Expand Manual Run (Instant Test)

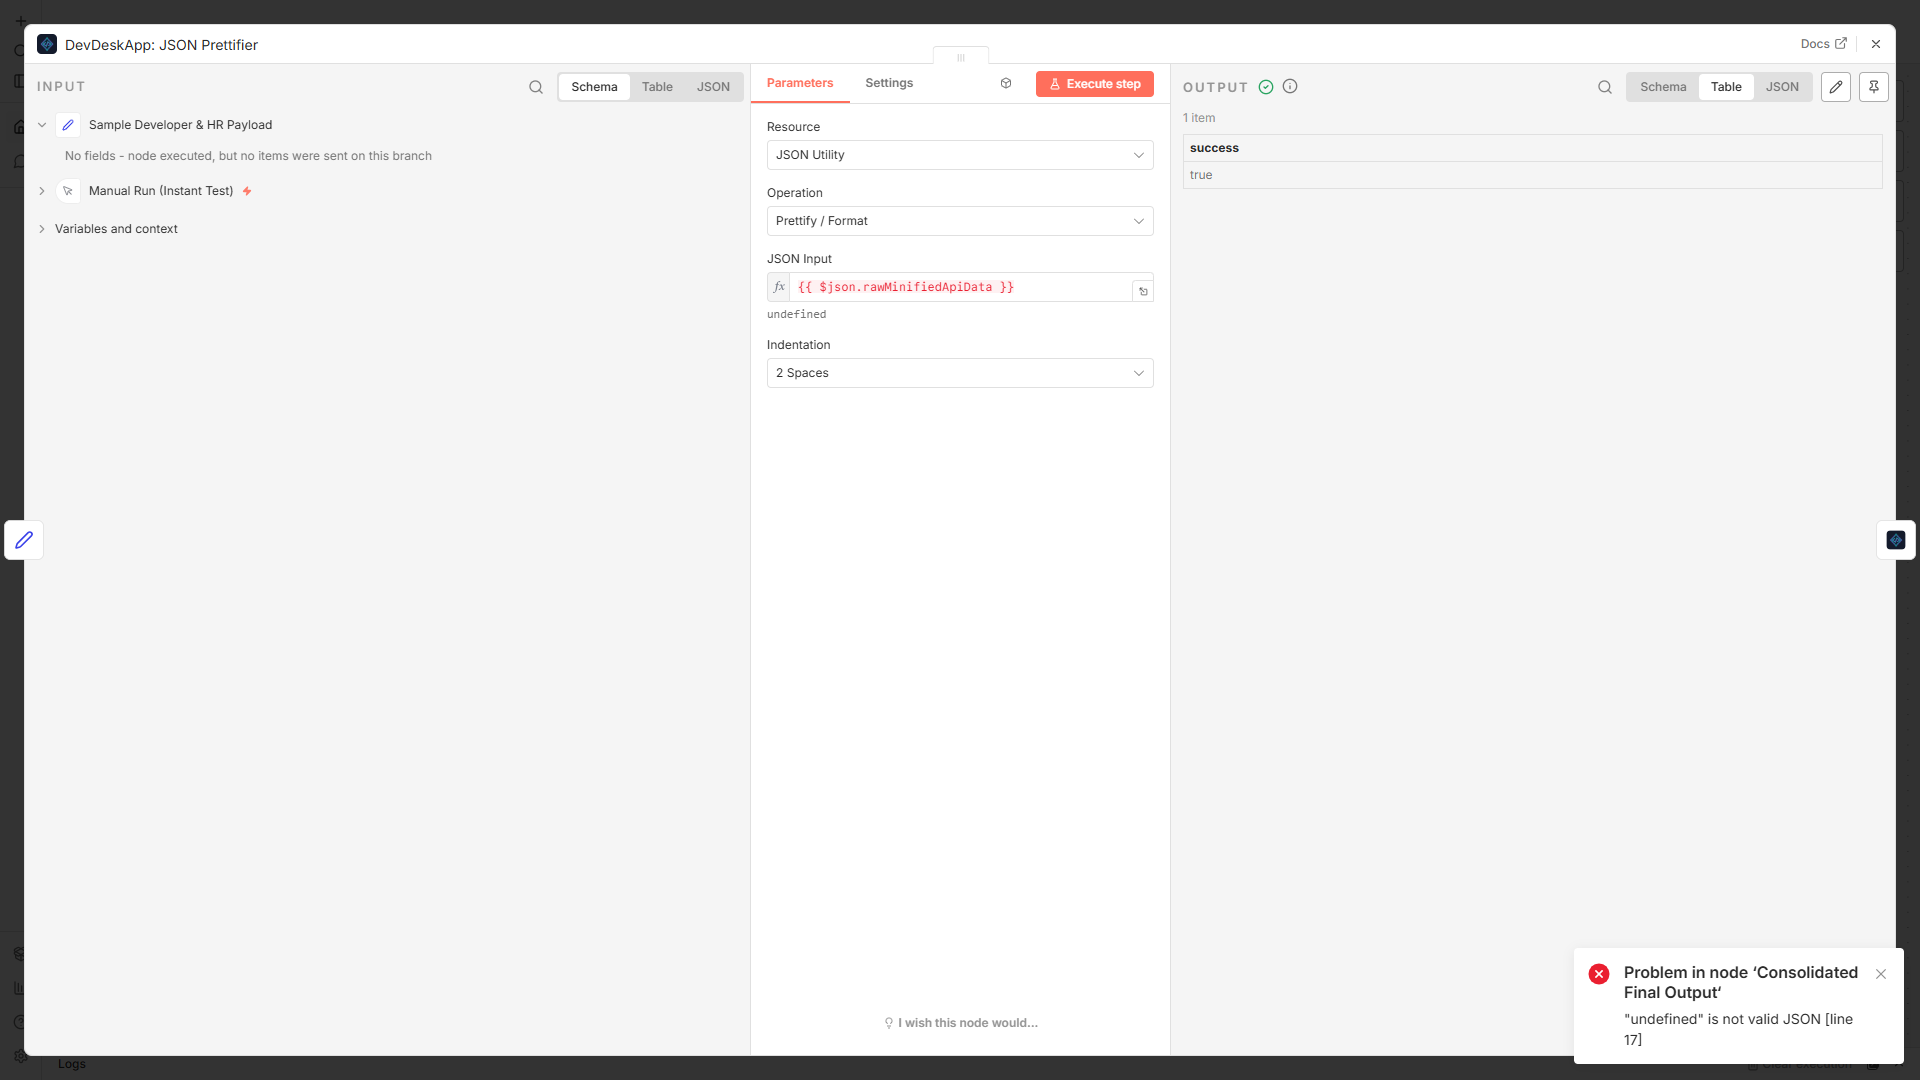click(42, 191)
